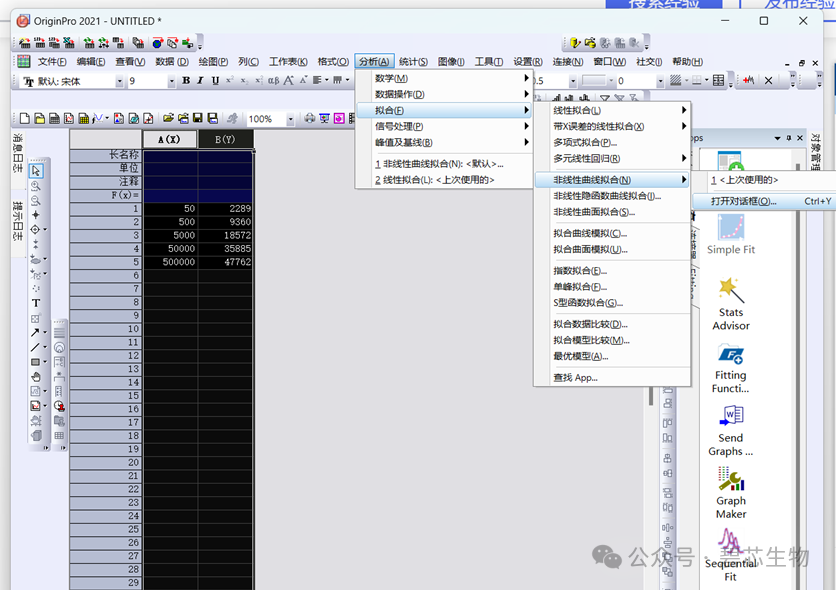Viewport: 836px width, 590px height.
Task: Click the New Project icon
Action: pos(25,118)
